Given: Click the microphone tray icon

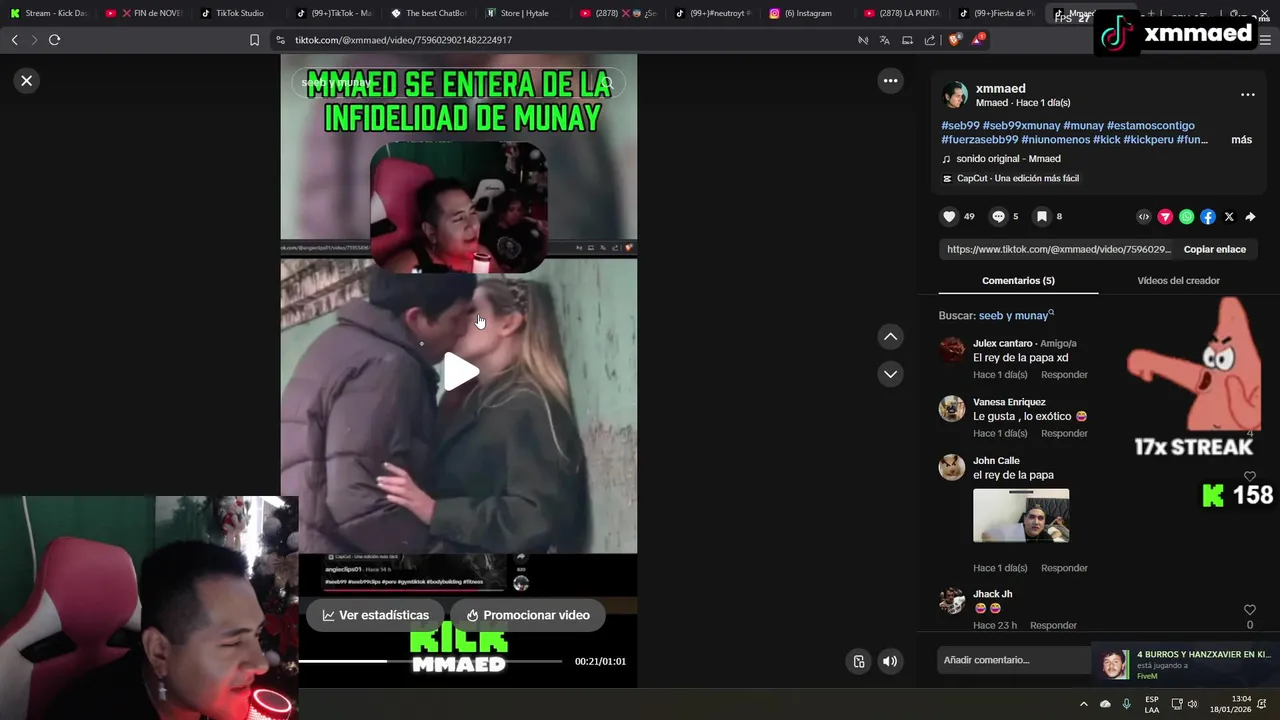Looking at the screenshot, I should pos(1127,704).
